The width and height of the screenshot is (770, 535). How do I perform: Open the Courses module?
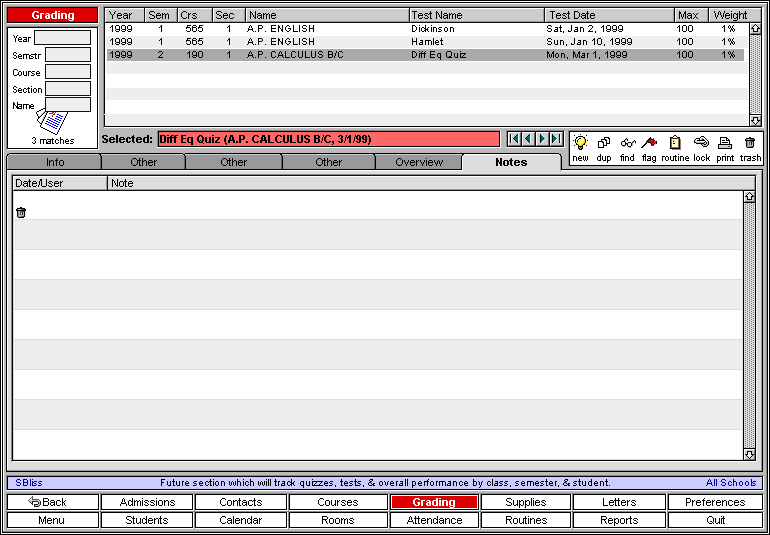tap(338, 502)
